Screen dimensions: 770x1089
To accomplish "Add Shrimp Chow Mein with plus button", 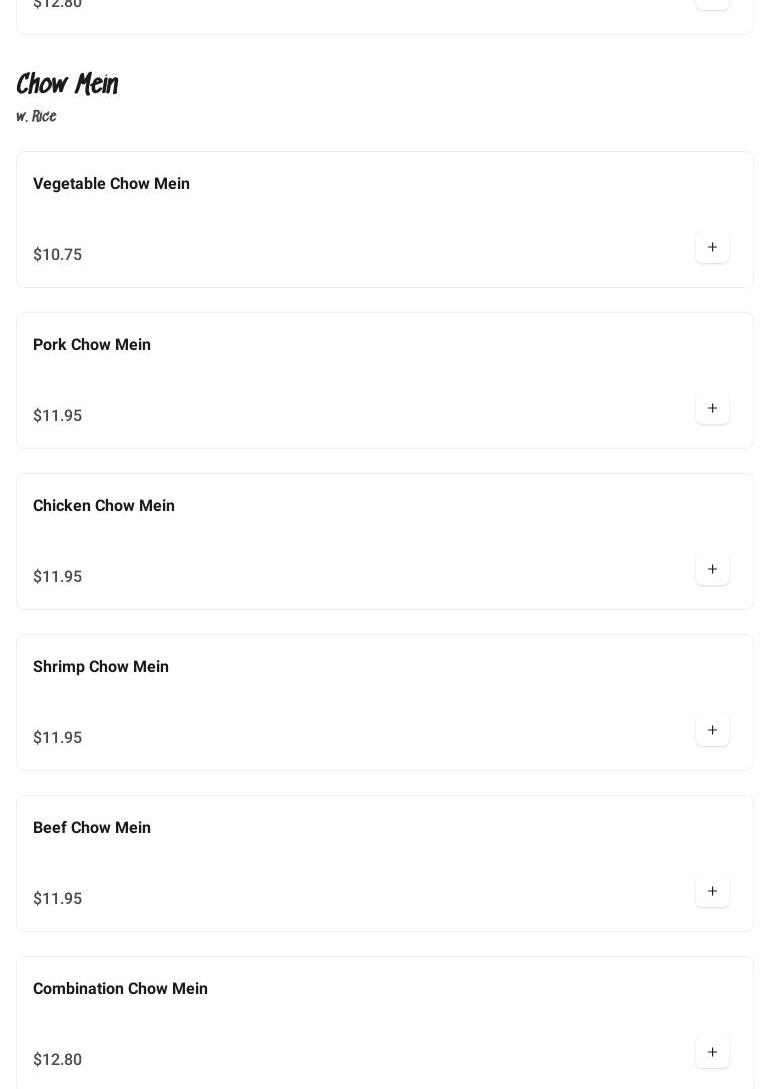I will click(x=712, y=730).
